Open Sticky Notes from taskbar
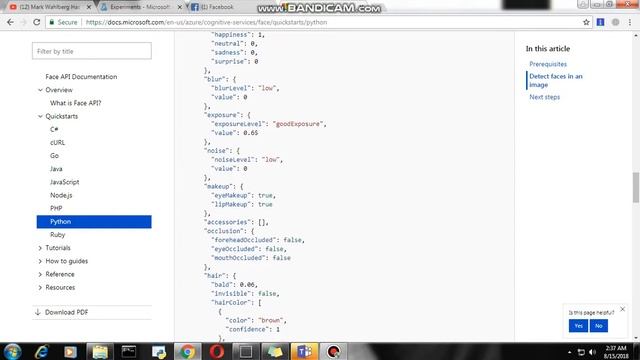The width and height of the screenshot is (640, 360). [x=275, y=351]
